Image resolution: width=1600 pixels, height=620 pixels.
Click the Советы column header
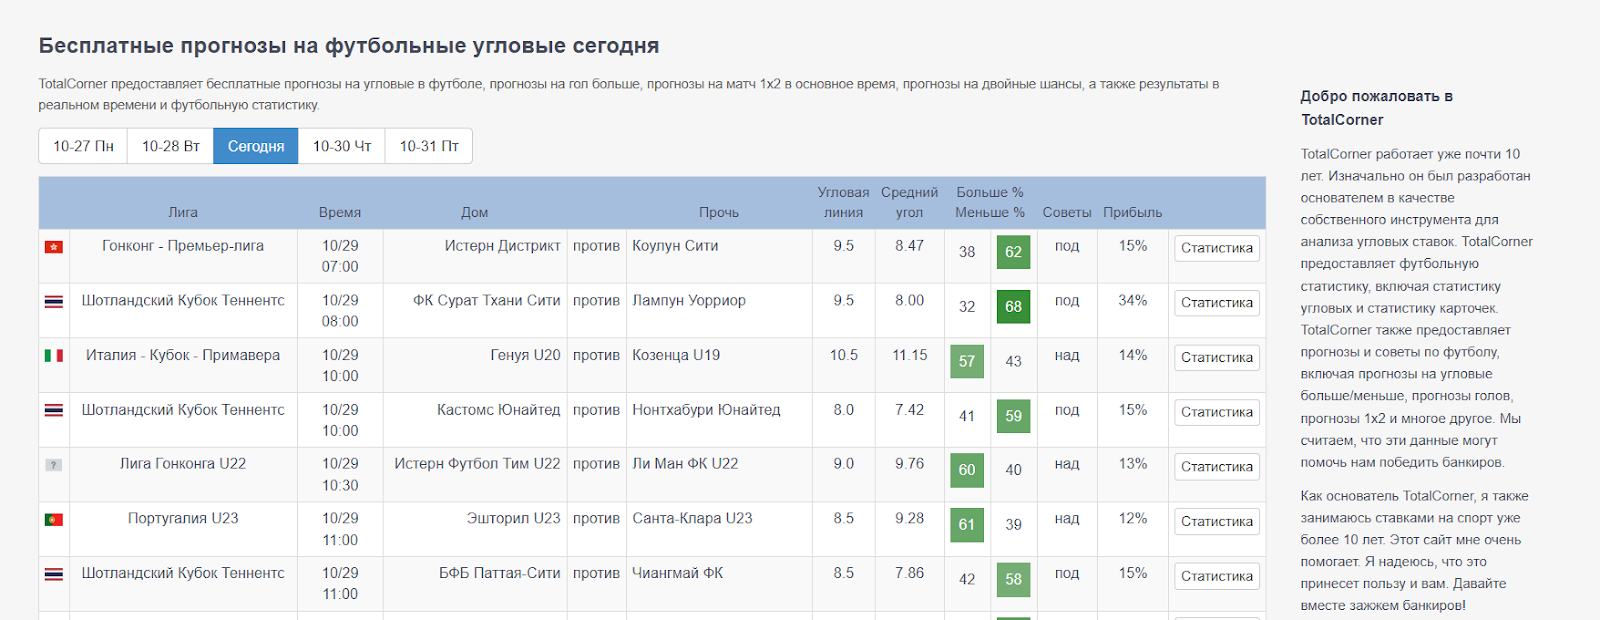coord(1067,212)
